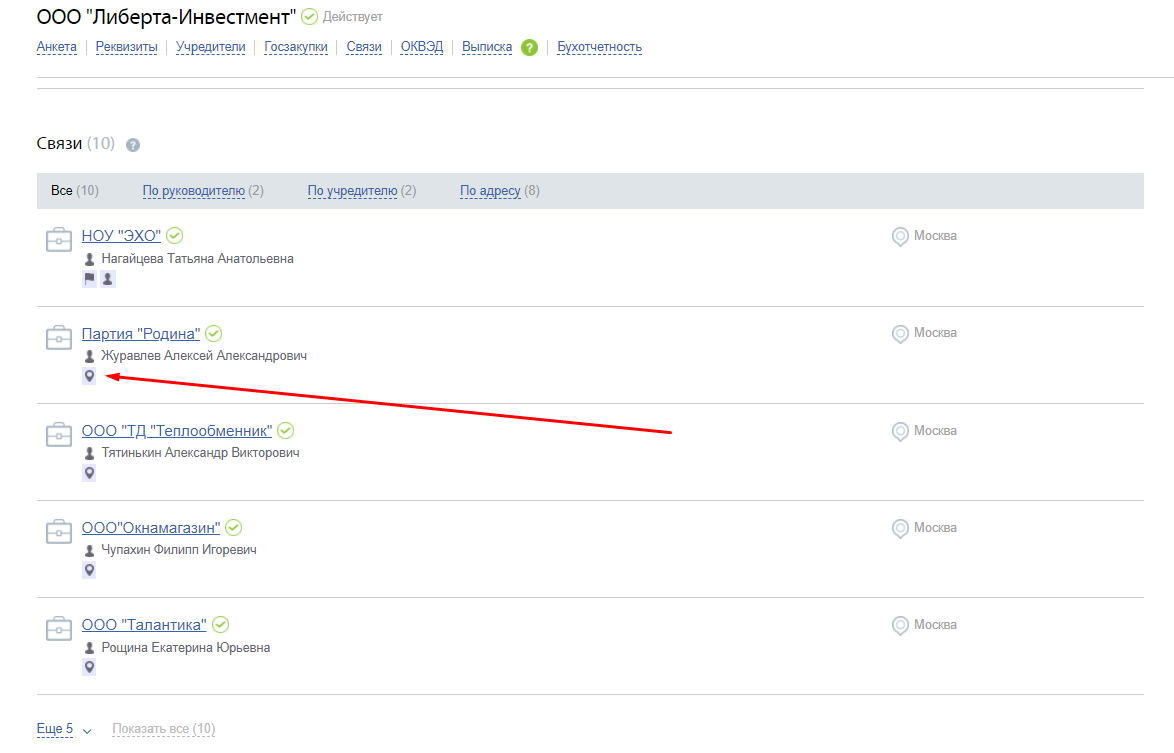Click the flag icon under Нагайцева Татьяна Анатольевна
1174x753 pixels.
coord(89,279)
